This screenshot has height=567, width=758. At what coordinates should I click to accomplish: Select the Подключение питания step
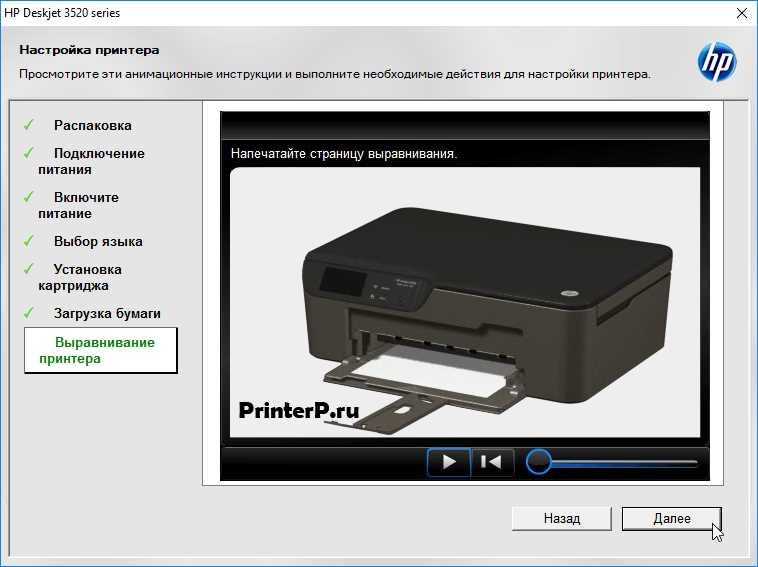(98, 161)
